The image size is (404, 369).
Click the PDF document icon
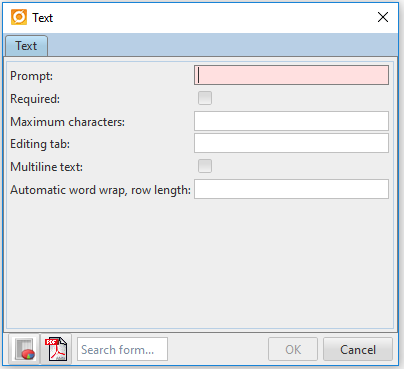click(56, 349)
